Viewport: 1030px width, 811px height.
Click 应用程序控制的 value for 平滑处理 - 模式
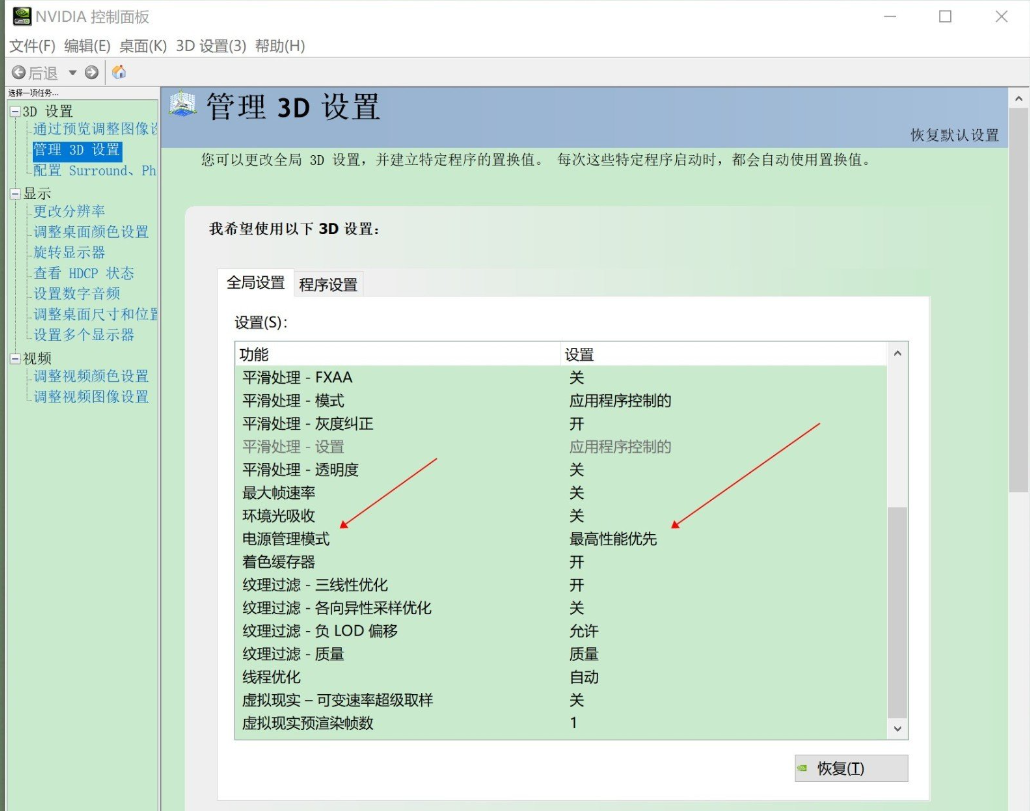620,401
